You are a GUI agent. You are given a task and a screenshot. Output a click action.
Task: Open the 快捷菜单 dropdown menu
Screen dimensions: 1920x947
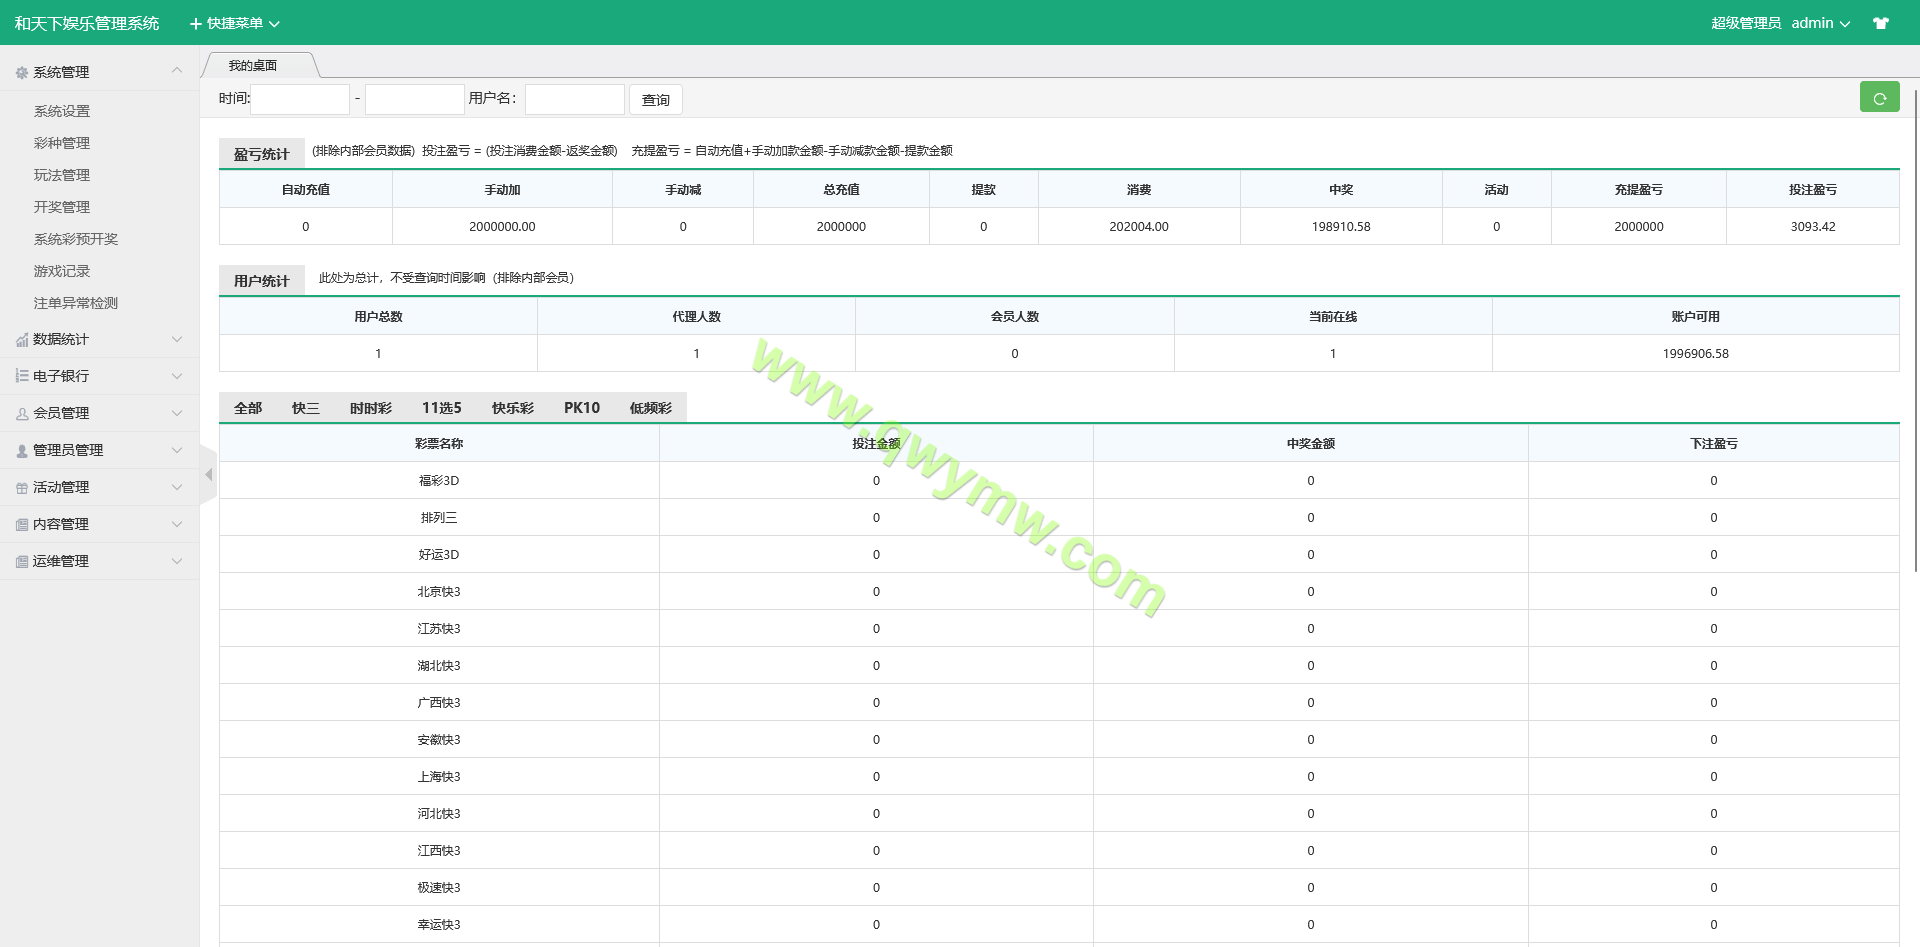(235, 23)
